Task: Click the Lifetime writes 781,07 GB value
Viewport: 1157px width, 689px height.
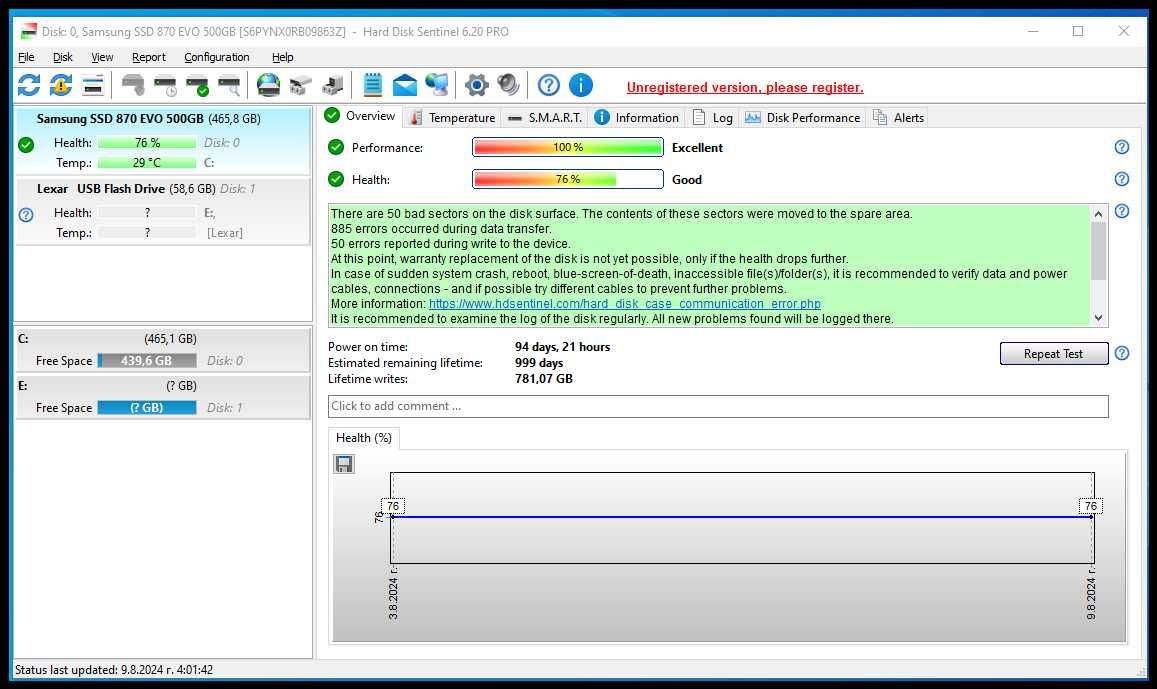Action: (x=544, y=378)
